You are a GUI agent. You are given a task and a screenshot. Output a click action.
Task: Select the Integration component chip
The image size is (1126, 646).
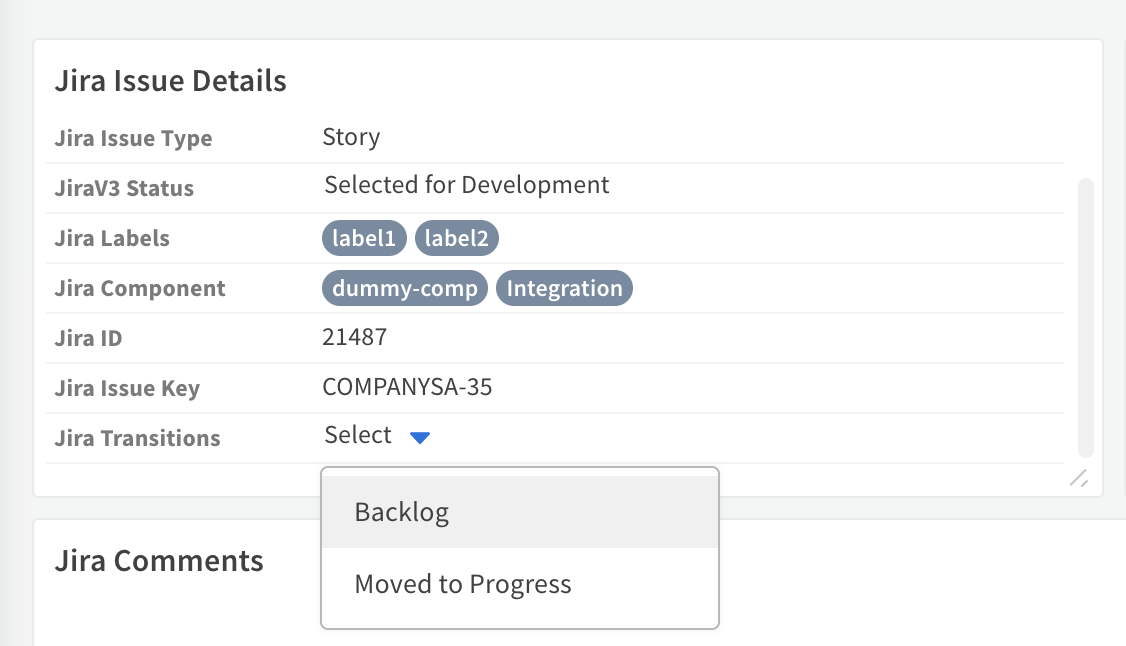[x=564, y=288]
